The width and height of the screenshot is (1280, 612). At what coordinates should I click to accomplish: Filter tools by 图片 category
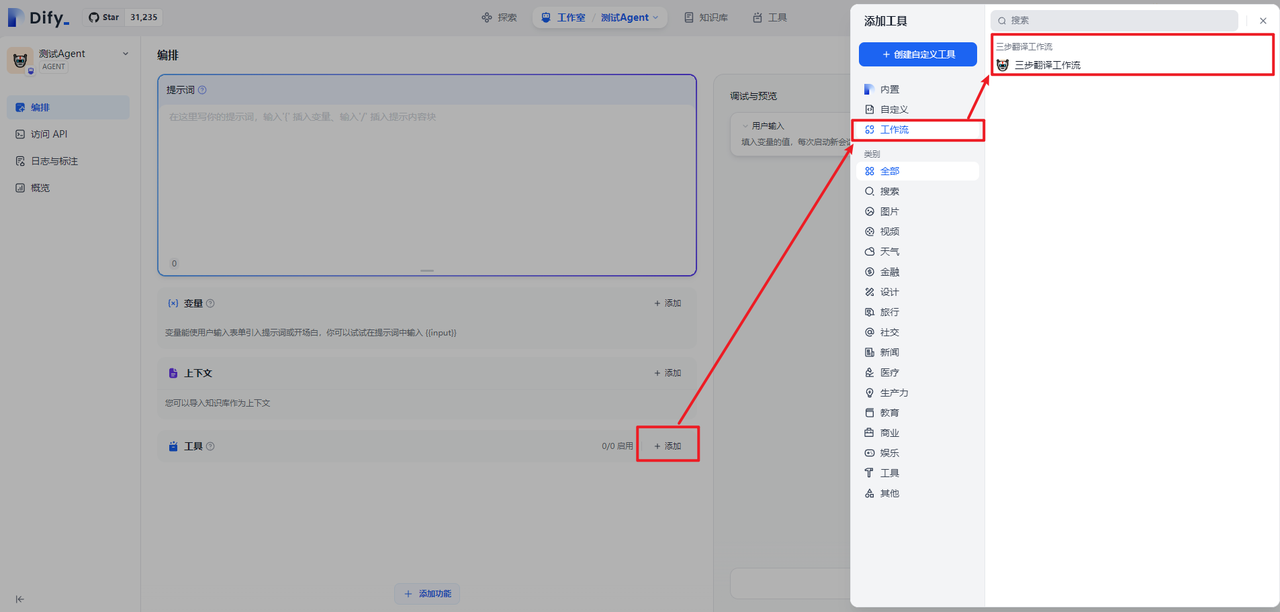click(919, 211)
